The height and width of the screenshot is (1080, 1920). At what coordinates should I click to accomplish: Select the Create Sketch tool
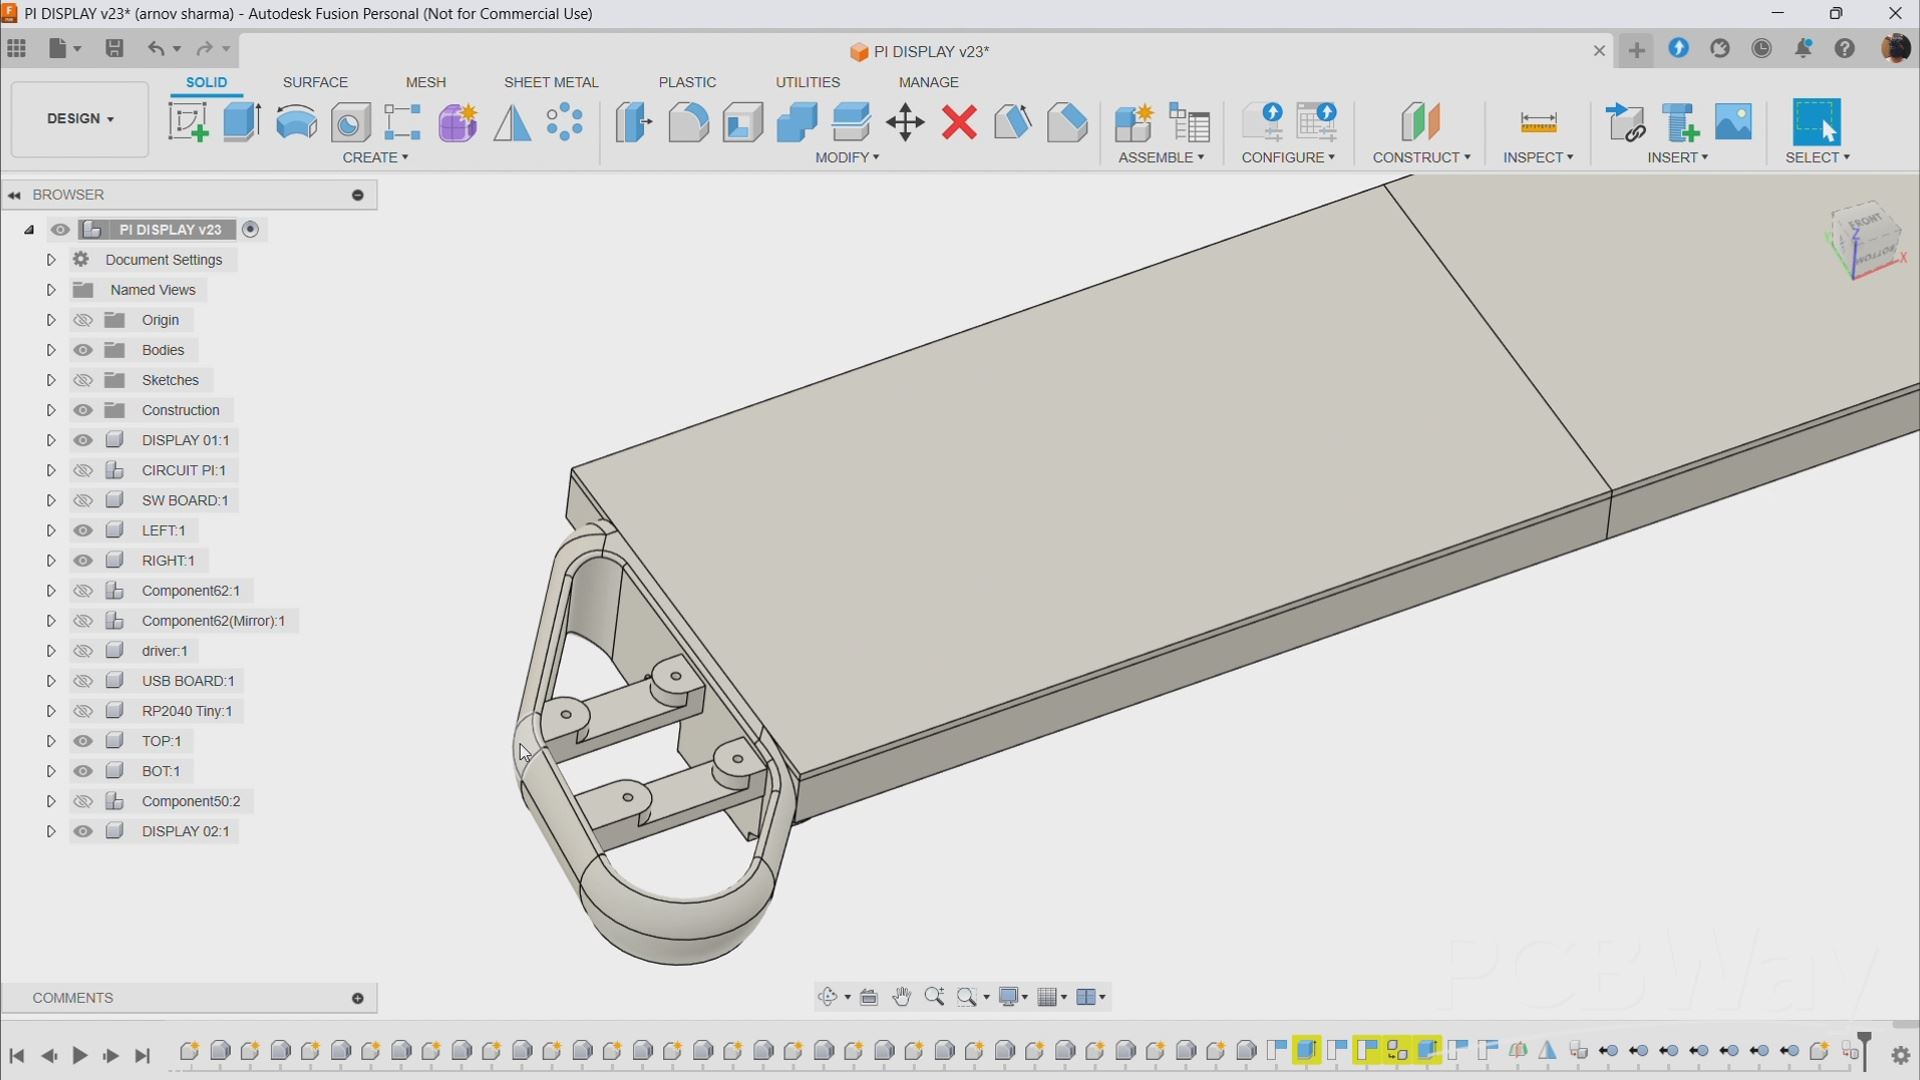(188, 122)
